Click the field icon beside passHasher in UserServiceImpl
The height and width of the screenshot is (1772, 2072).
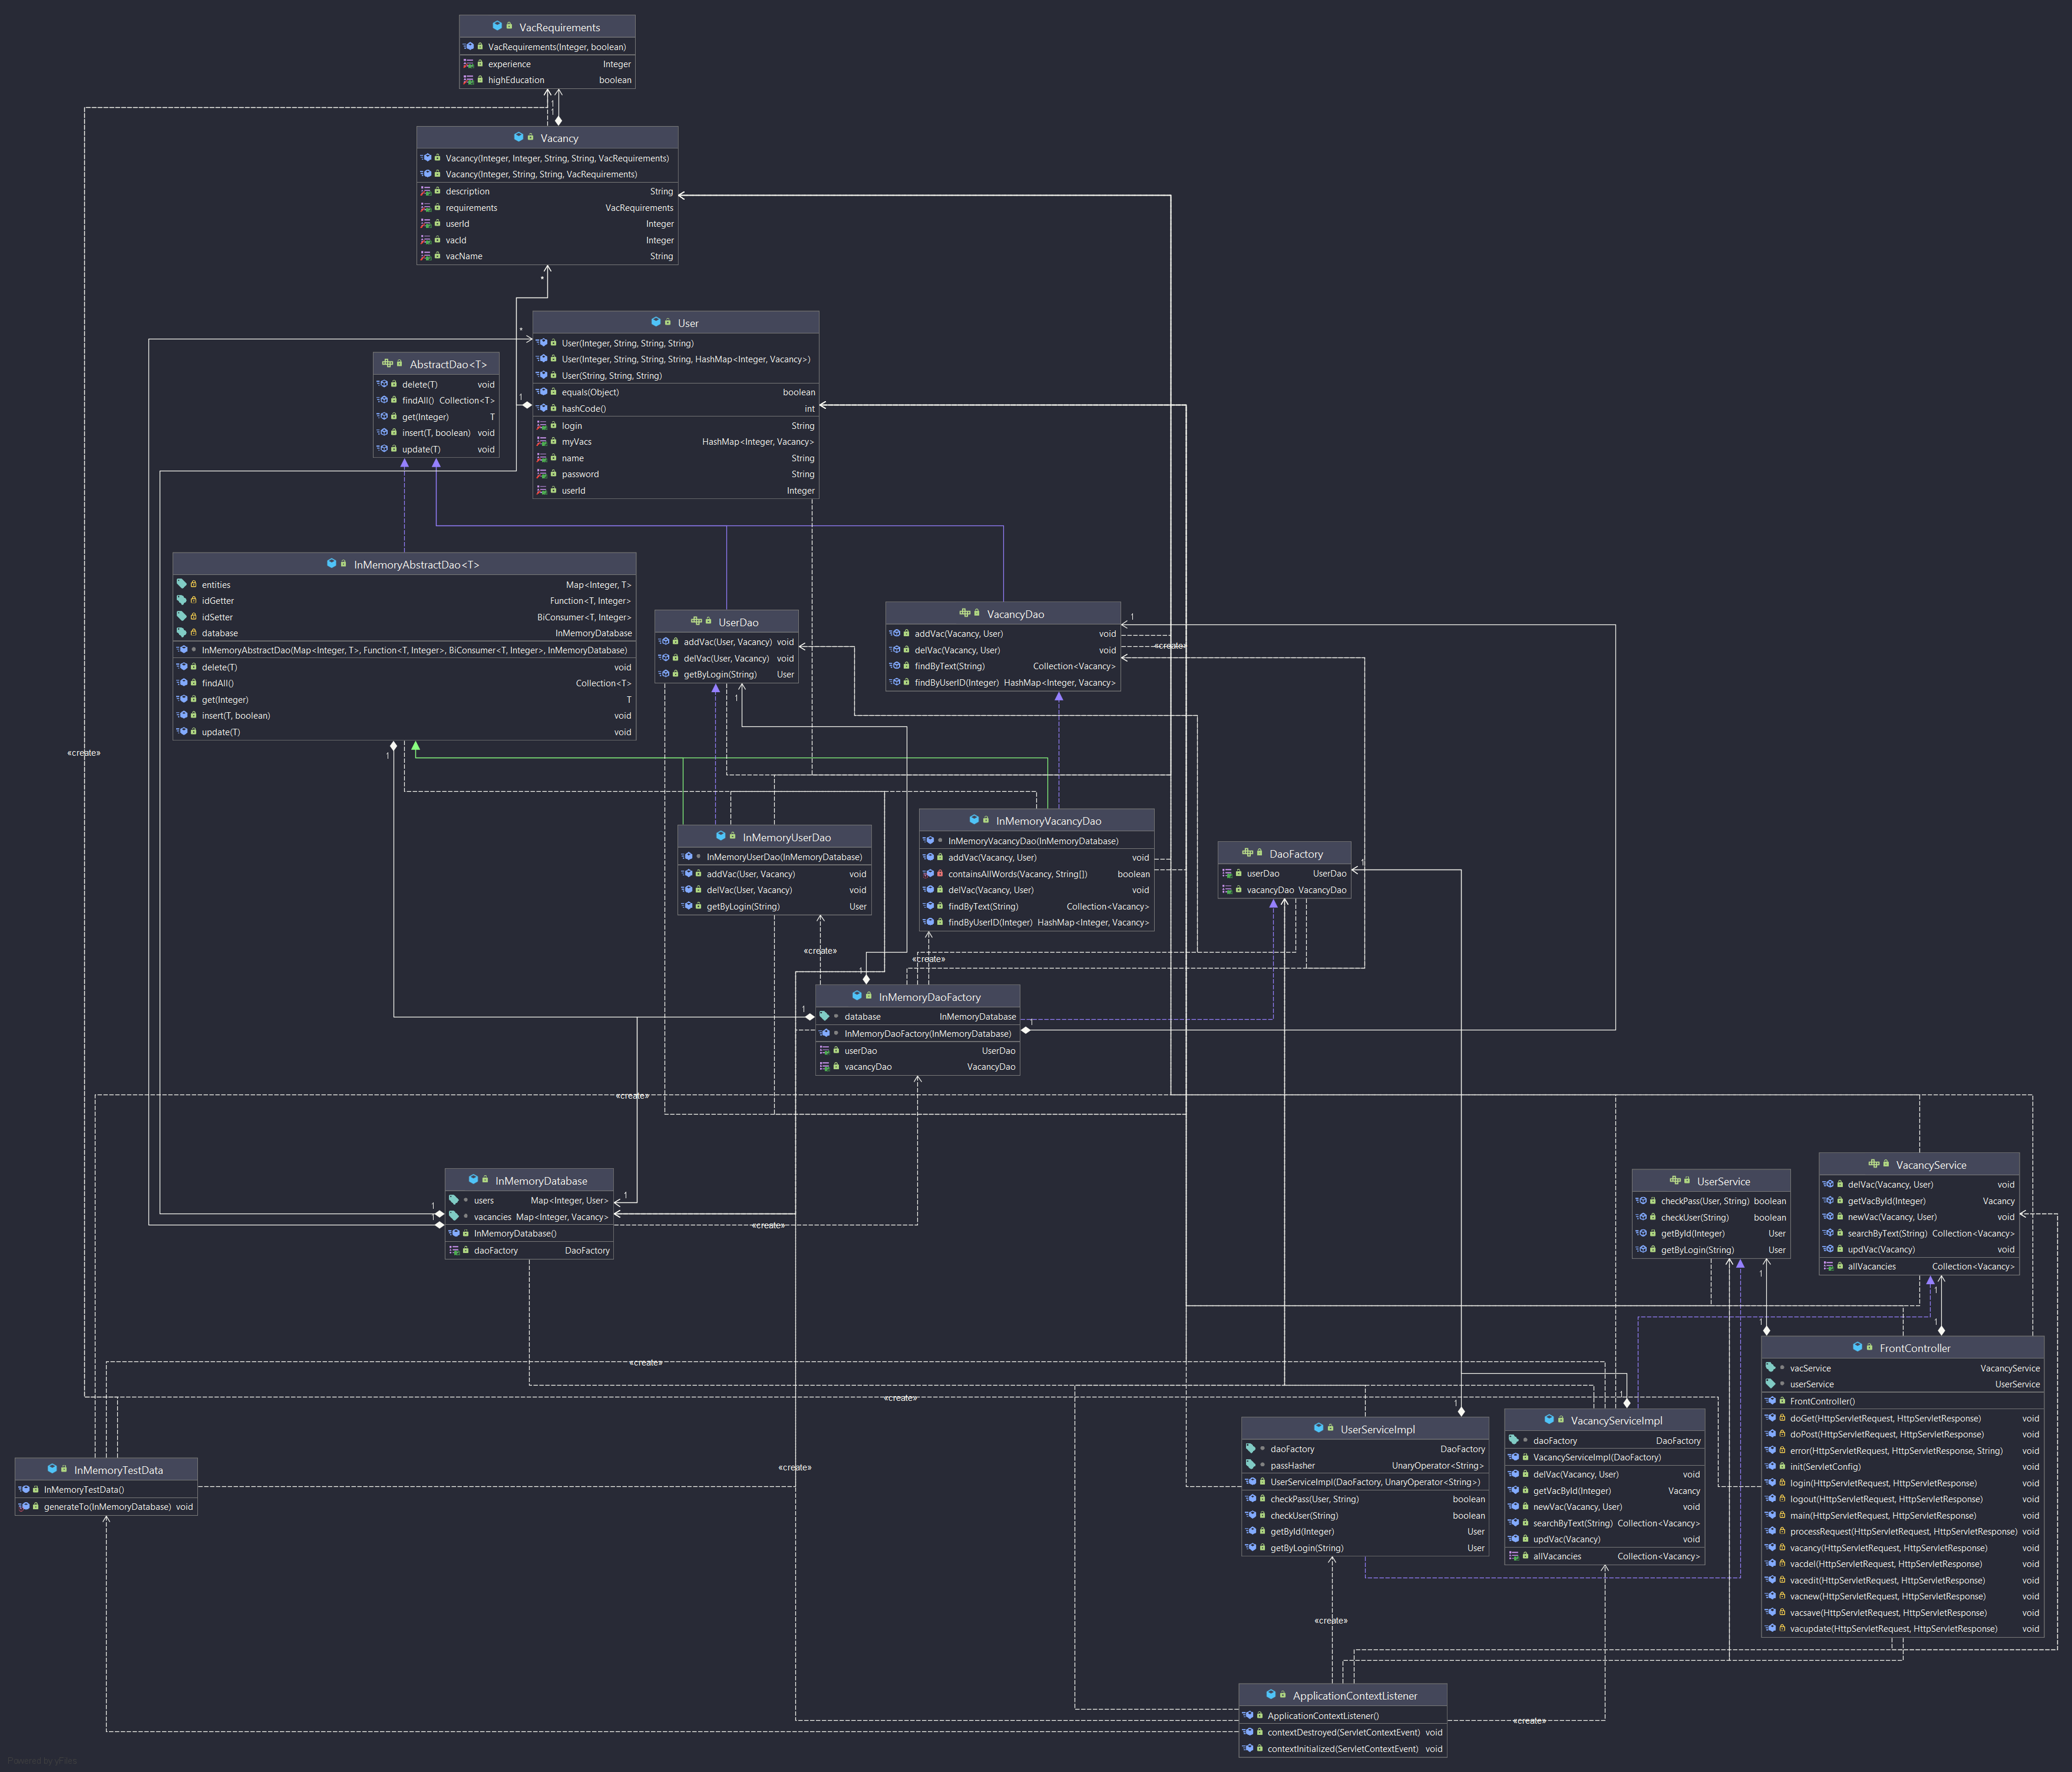pos(1250,1465)
